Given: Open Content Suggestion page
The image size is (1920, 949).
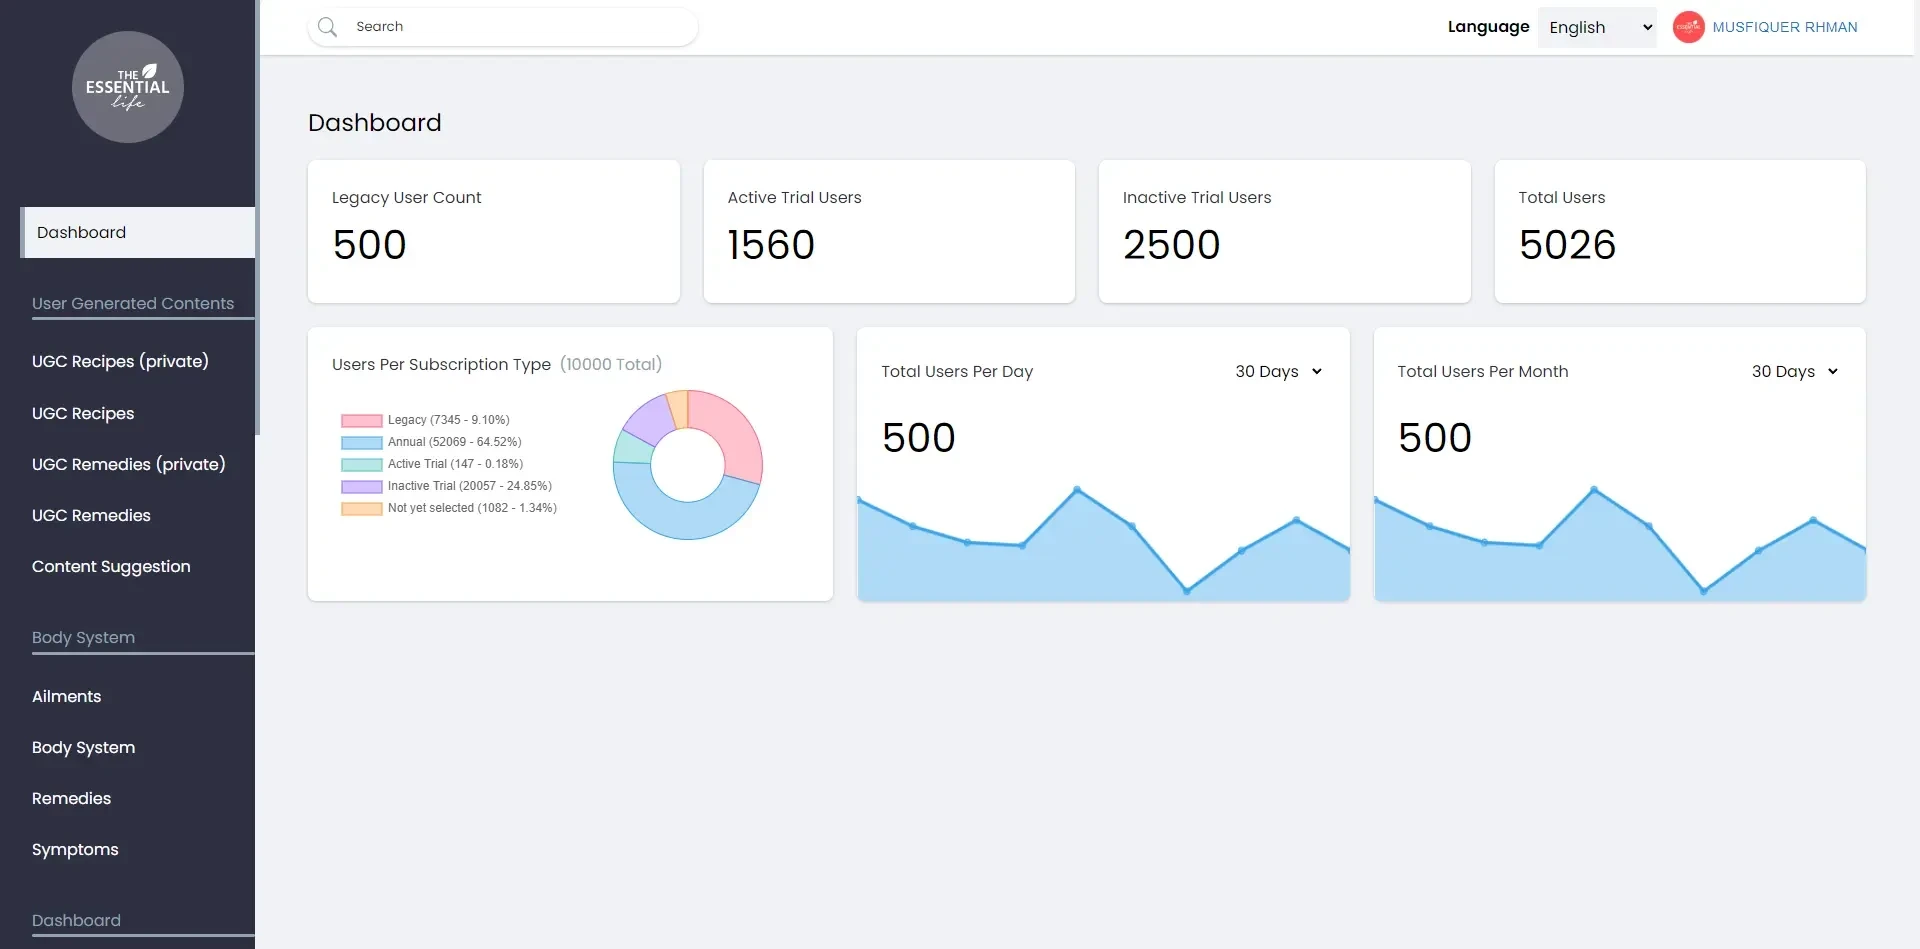Looking at the screenshot, I should coord(111,567).
